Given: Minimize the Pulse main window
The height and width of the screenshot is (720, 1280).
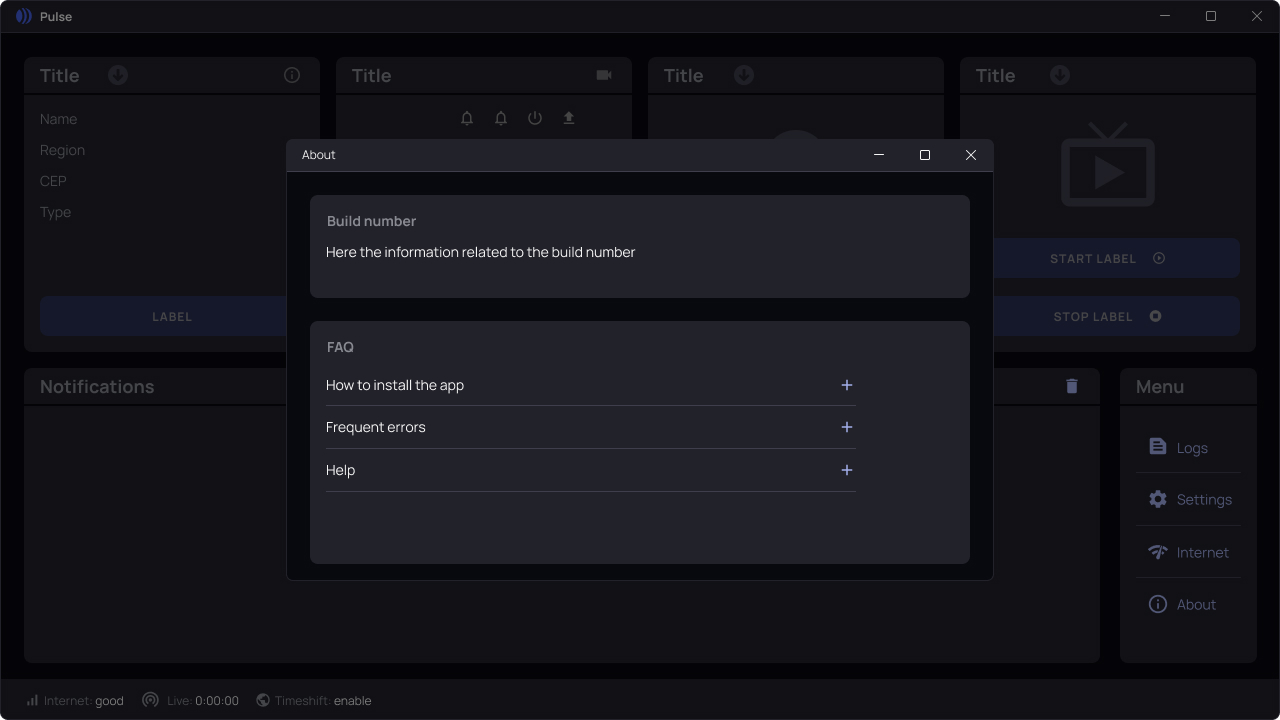Looking at the screenshot, I should [1165, 16].
